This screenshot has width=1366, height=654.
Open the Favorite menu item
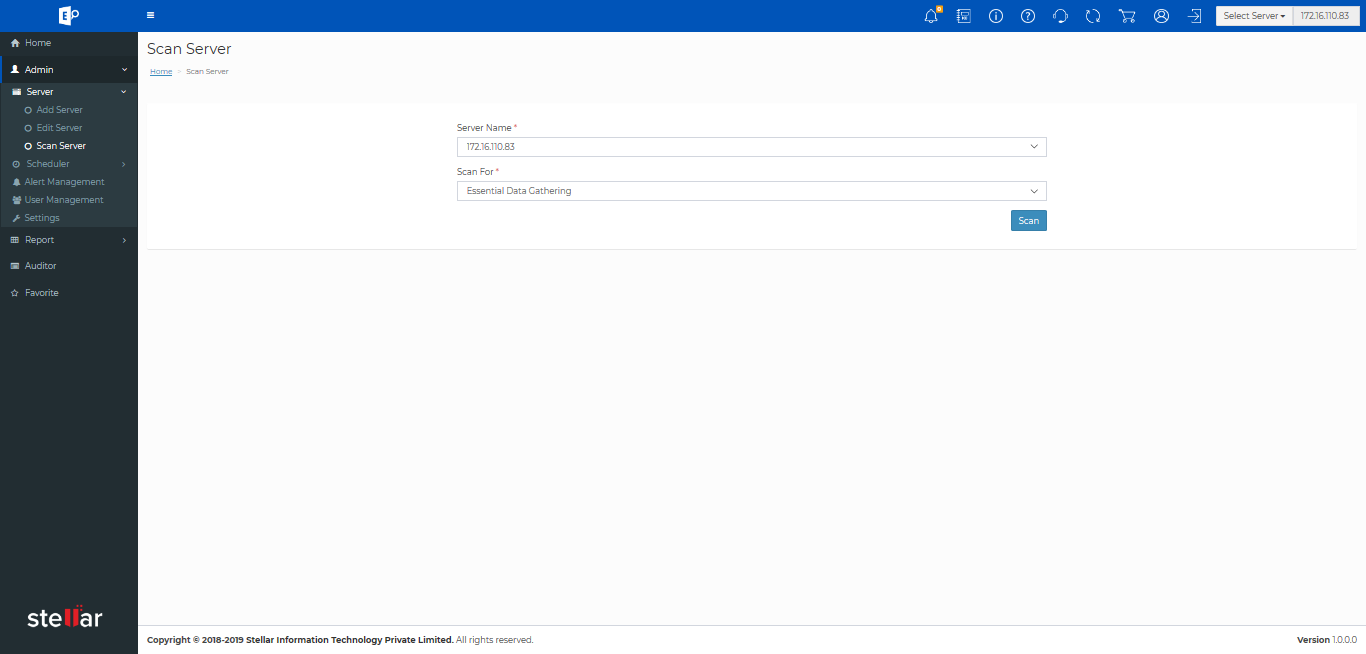click(x=41, y=293)
